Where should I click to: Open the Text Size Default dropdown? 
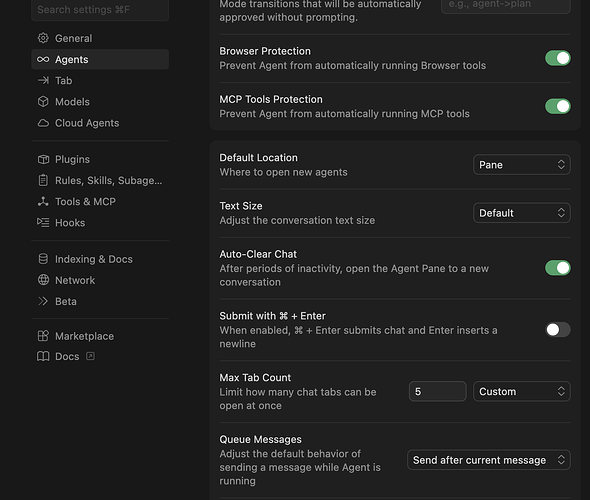click(x=522, y=213)
